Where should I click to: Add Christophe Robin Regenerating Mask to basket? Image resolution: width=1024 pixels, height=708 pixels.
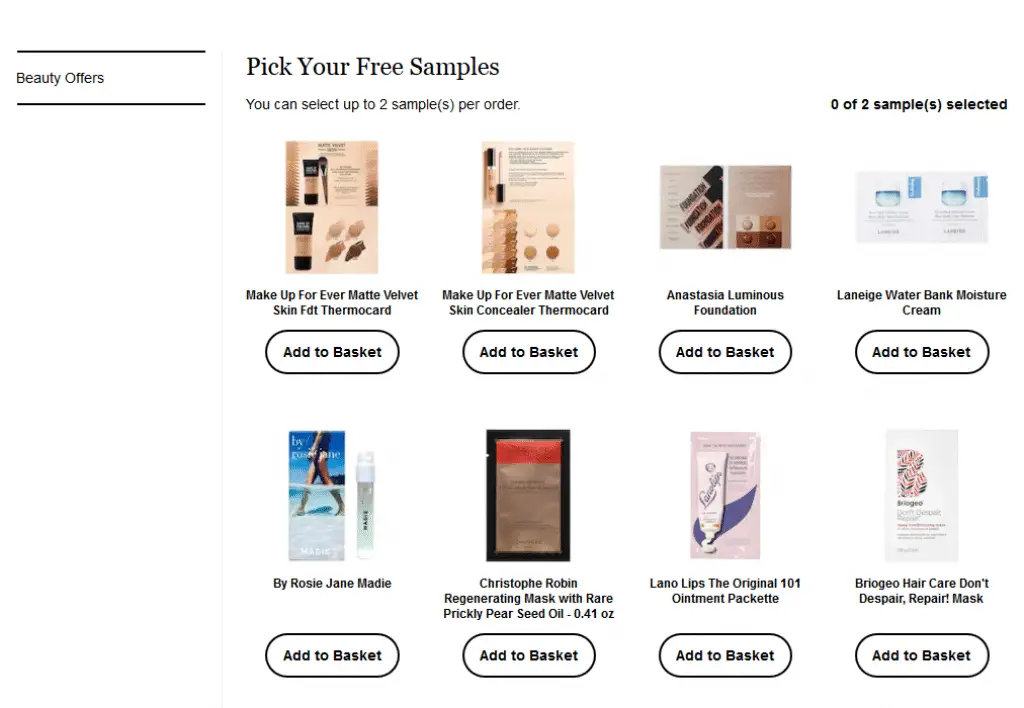pyautogui.click(x=528, y=655)
